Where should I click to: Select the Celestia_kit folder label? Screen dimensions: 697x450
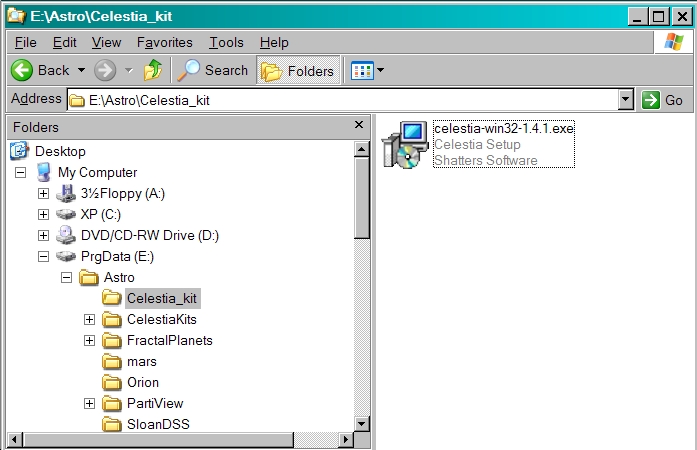(162, 298)
